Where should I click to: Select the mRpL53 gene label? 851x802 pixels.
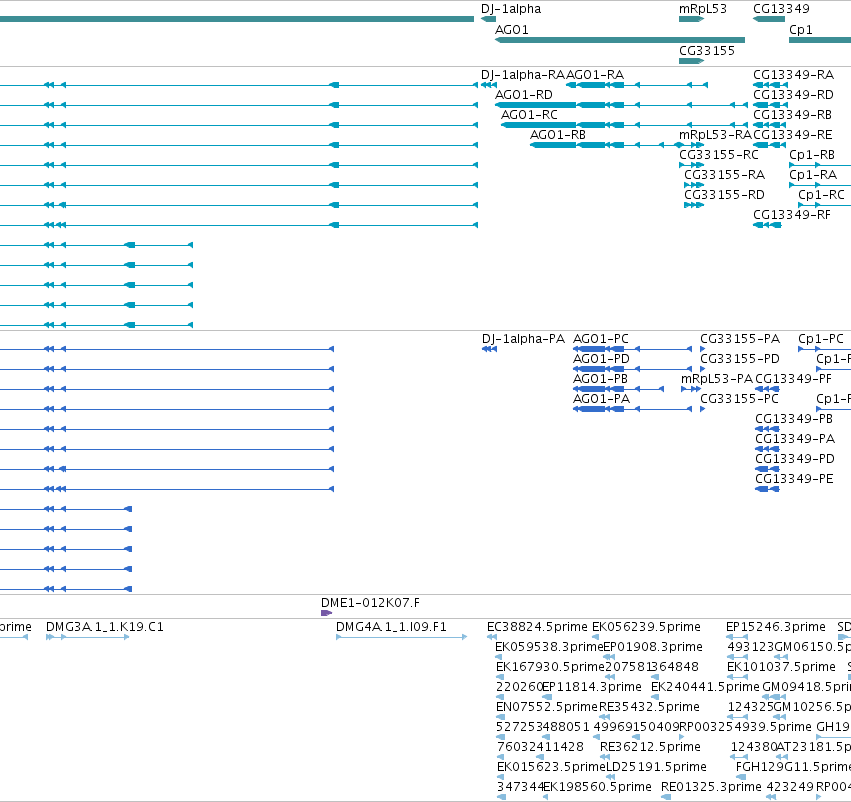702,9
